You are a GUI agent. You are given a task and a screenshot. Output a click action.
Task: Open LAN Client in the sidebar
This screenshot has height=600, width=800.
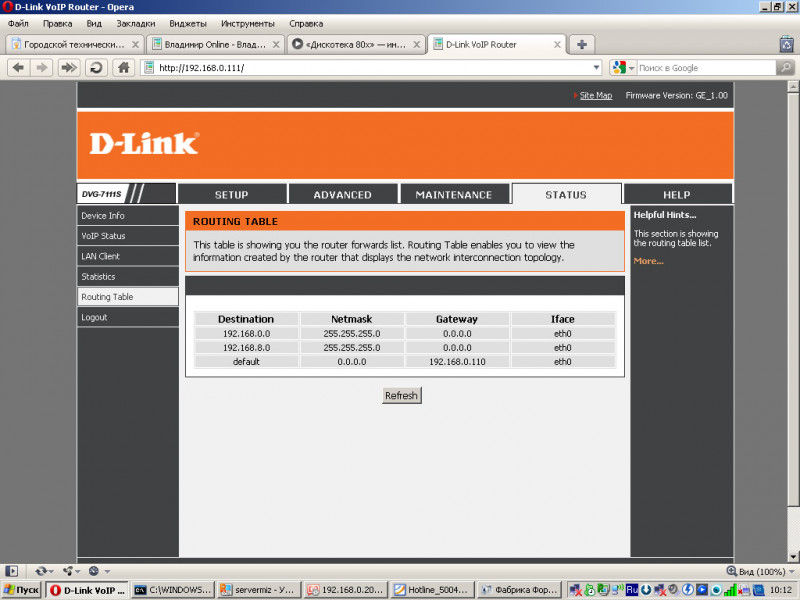coord(128,256)
